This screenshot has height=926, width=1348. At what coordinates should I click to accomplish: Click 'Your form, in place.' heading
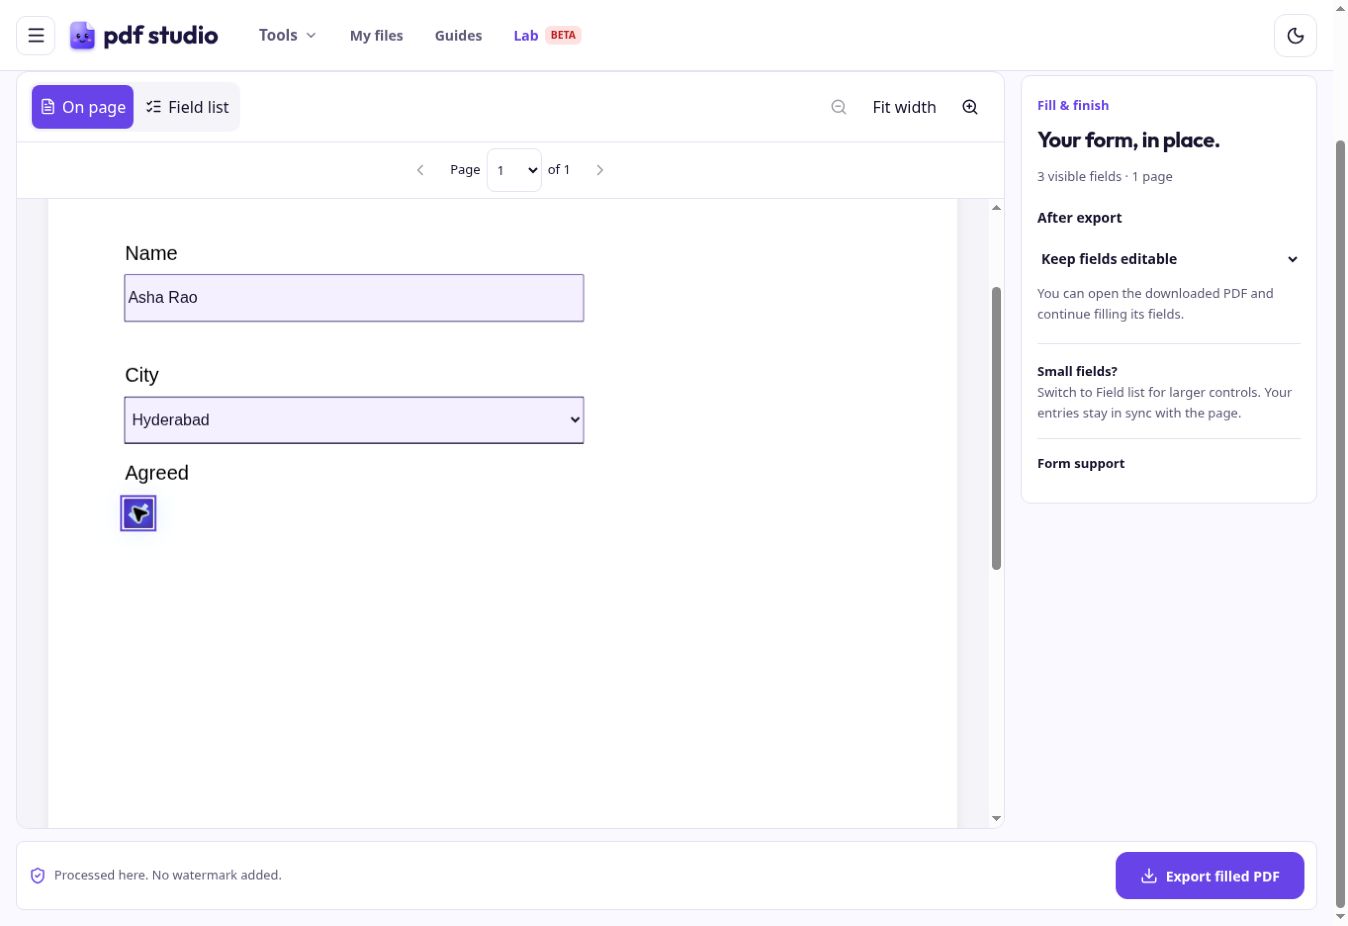pyautogui.click(x=1128, y=140)
